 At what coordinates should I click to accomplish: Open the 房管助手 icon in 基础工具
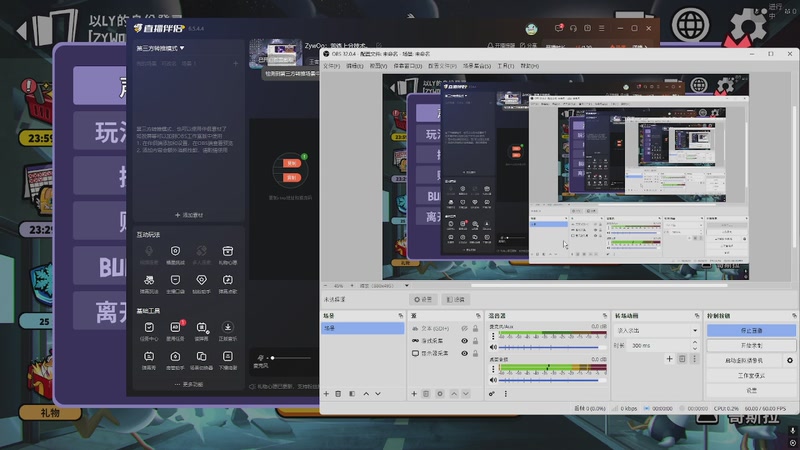[x=176, y=356]
